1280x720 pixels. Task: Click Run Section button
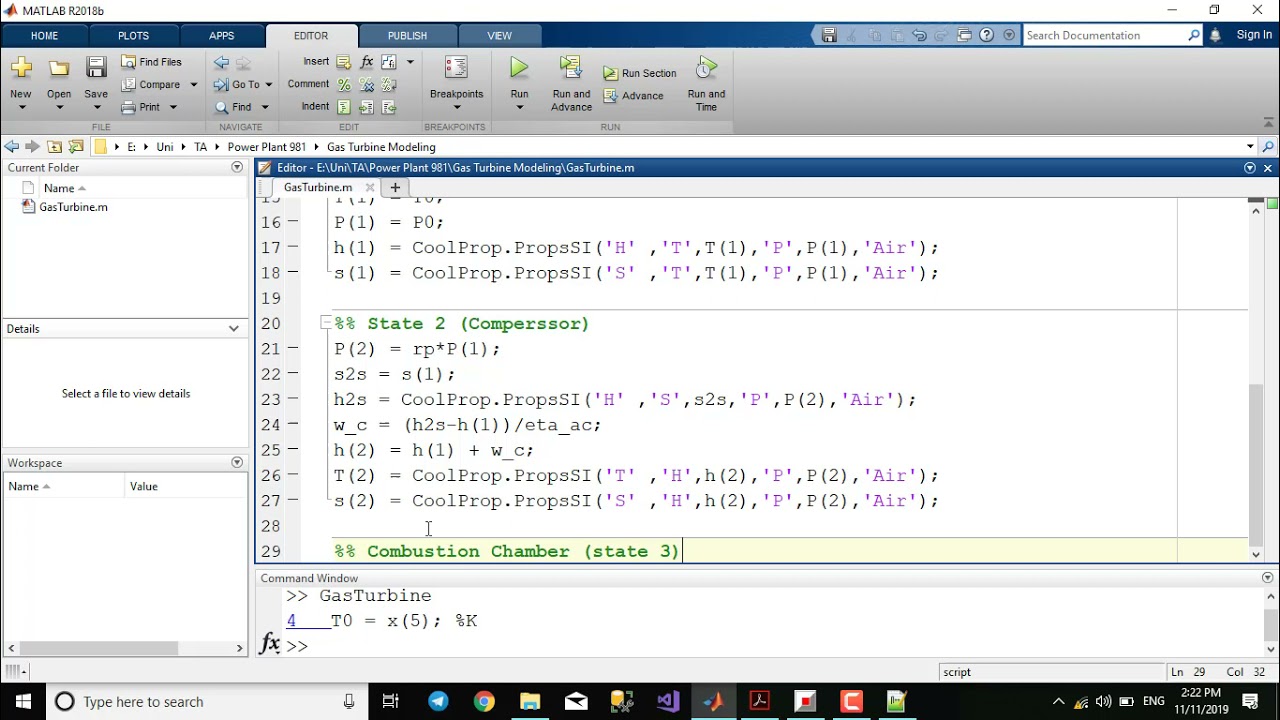click(x=640, y=73)
